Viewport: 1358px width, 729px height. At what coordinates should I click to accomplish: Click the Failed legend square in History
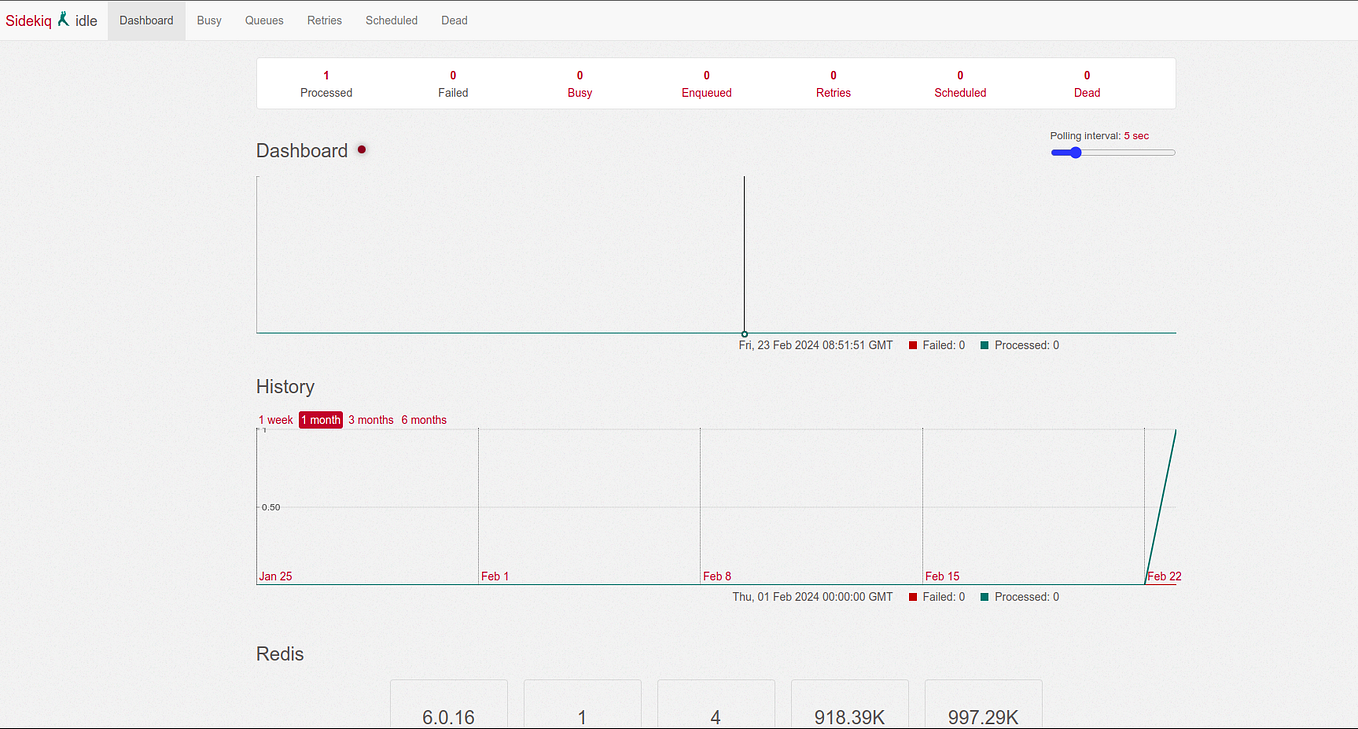click(x=912, y=596)
